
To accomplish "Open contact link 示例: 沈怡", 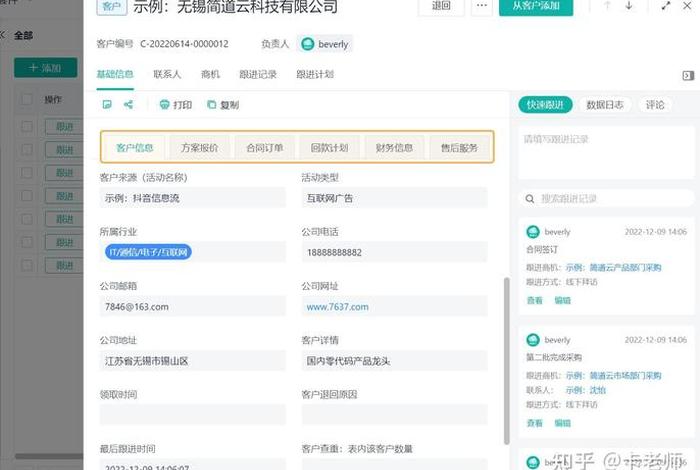I will coord(586,390).
